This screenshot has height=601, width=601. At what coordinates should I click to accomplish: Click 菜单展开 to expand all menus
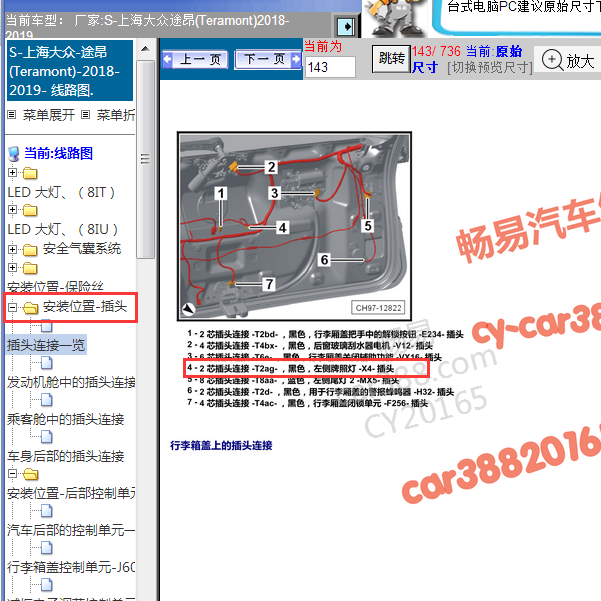click(x=49, y=115)
